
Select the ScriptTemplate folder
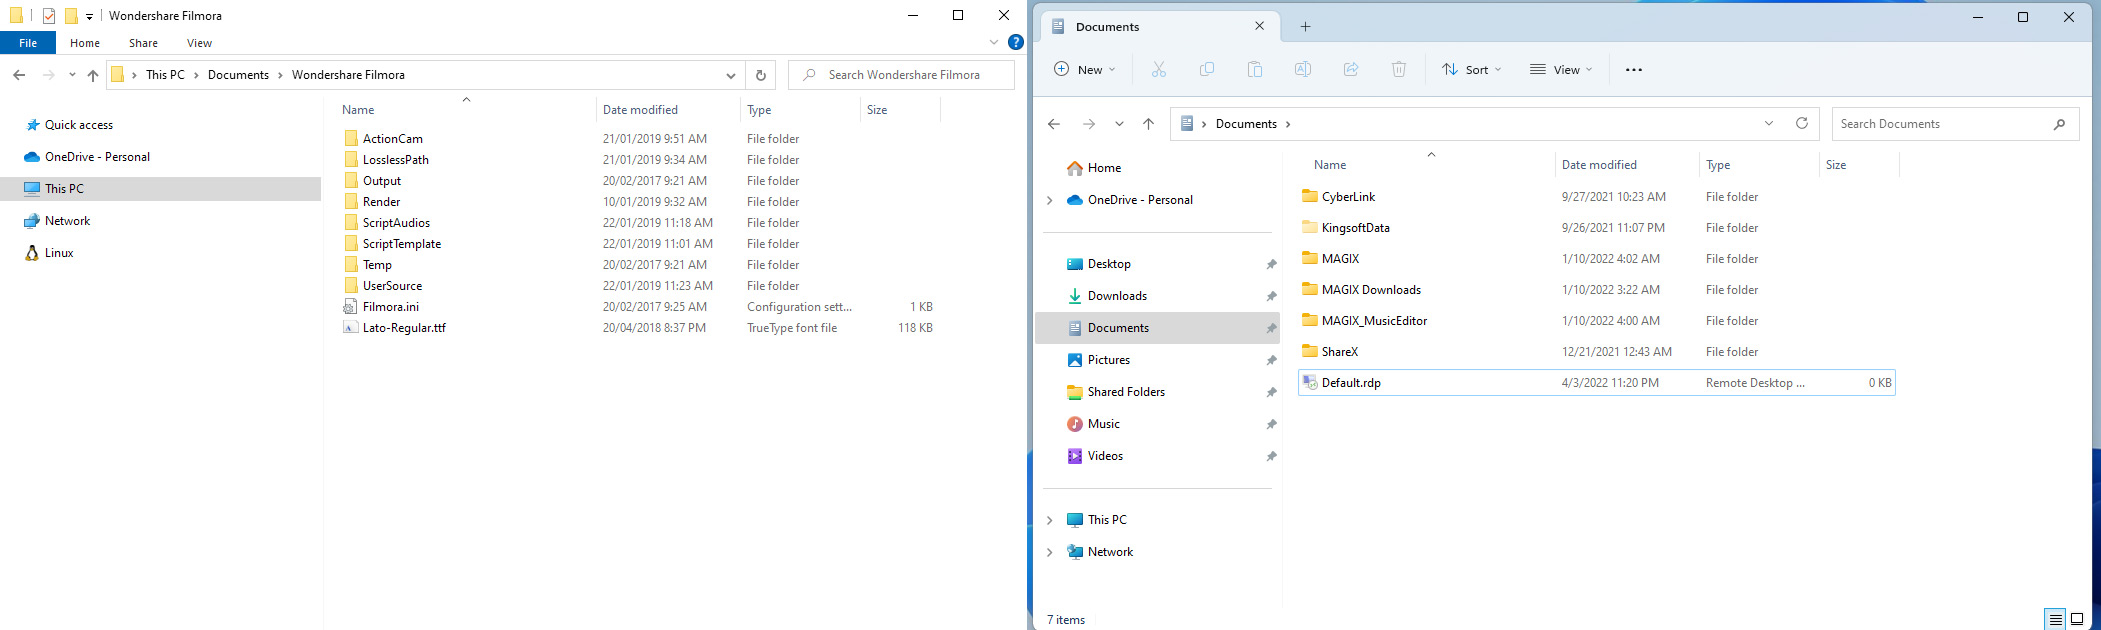tap(401, 244)
